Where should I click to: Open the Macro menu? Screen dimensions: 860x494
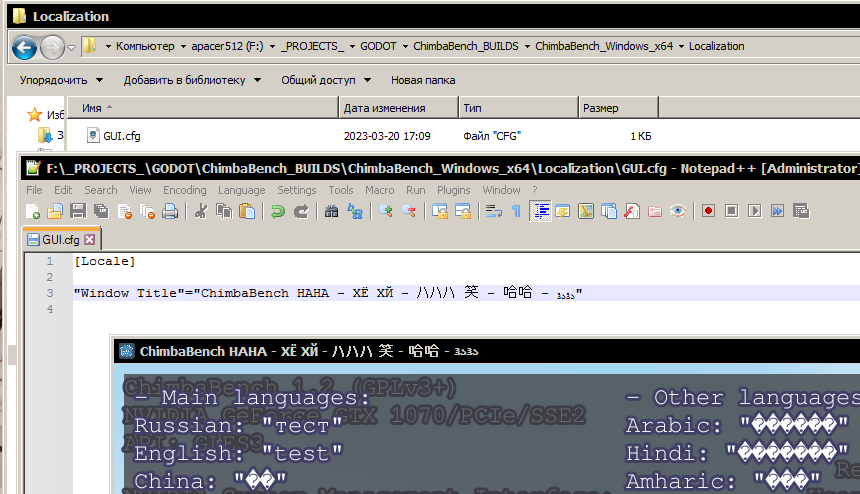[380, 190]
